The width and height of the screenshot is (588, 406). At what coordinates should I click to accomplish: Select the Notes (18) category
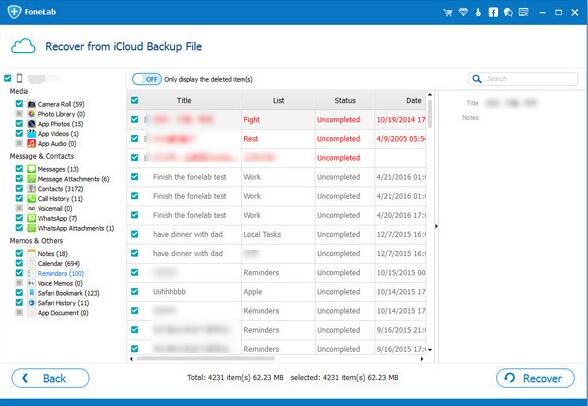[52, 254]
